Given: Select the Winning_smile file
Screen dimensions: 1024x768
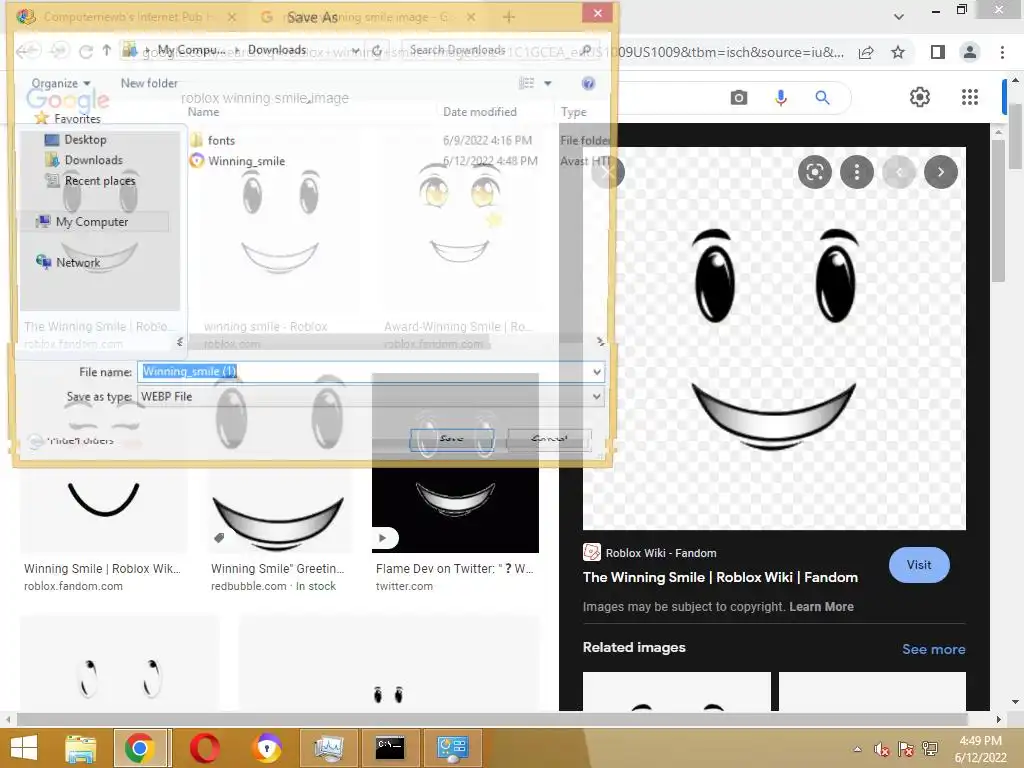Looking at the screenshot, I should [246, 161].
